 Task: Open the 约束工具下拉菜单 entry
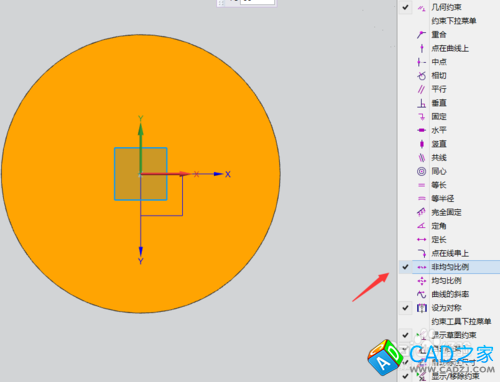pyautogui.click(x=461, y=322)
